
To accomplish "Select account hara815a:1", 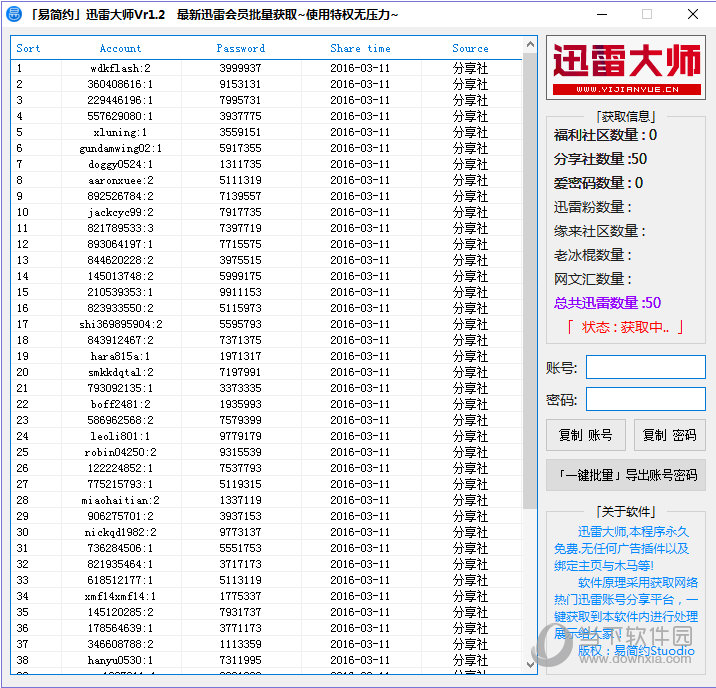I will click(121, 356).
